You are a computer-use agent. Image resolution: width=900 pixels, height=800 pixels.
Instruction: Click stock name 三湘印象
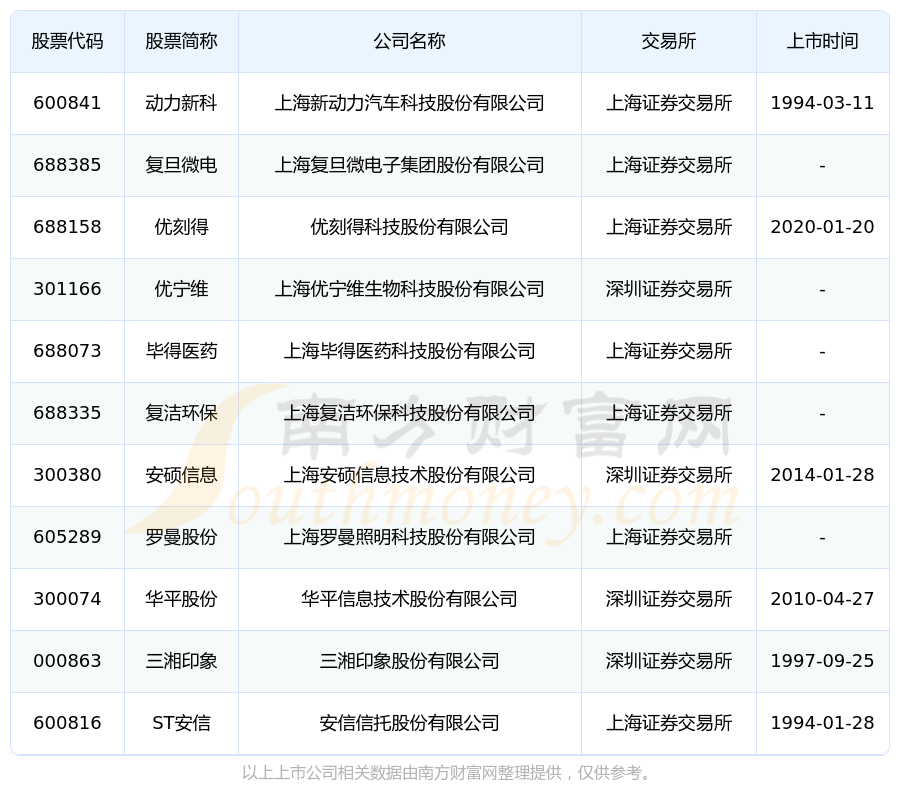click(181, 661)
